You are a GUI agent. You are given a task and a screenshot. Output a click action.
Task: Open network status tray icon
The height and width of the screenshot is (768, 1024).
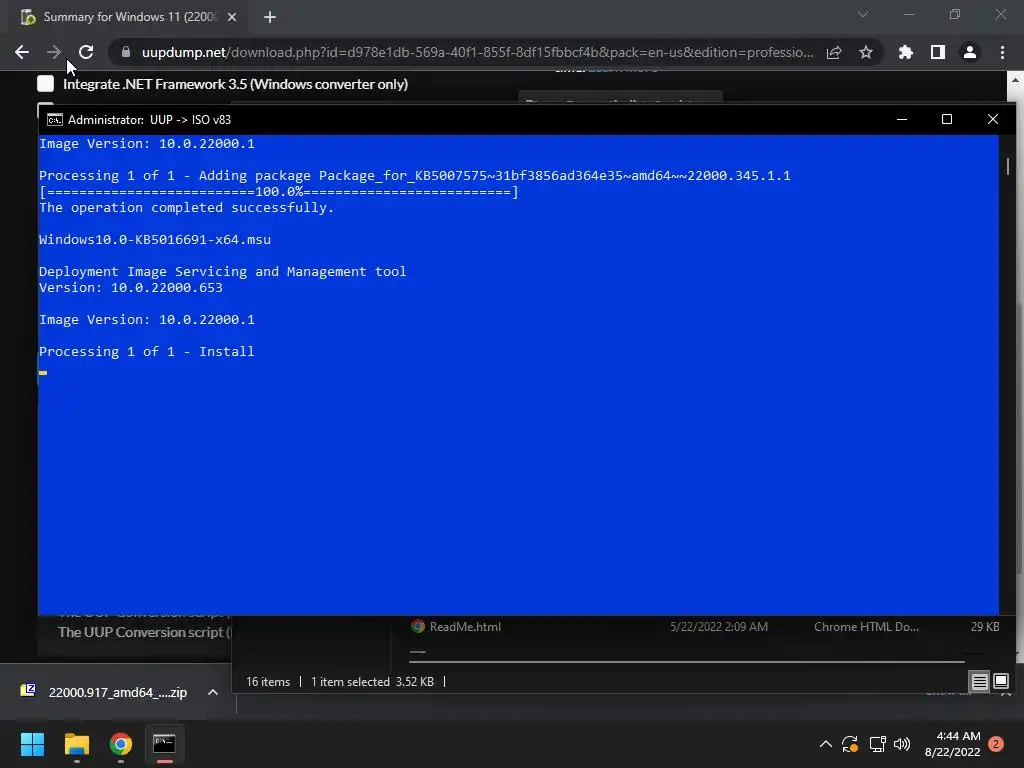(x=877, y=744)
